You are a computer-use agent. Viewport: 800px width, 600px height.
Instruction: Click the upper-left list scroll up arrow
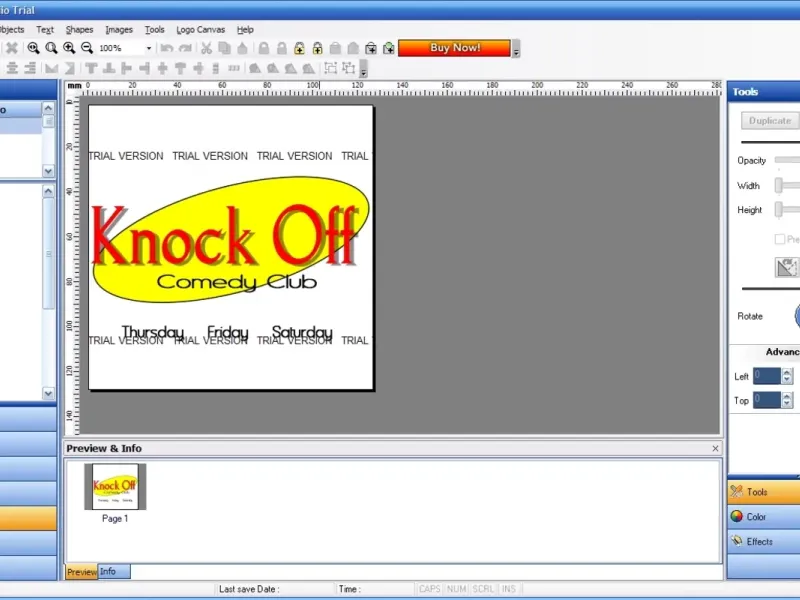[x=48, y=108]
